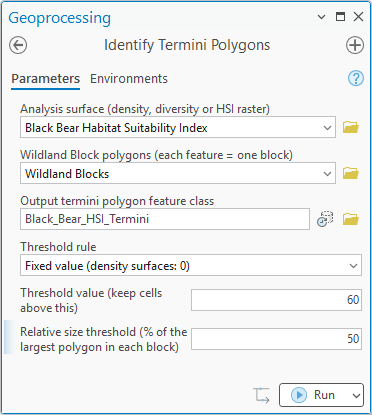Image resolution: width=372 pixels, height=415 pixels.
Task: Open the Run button dropdown arrow
Action: (356, 395)
